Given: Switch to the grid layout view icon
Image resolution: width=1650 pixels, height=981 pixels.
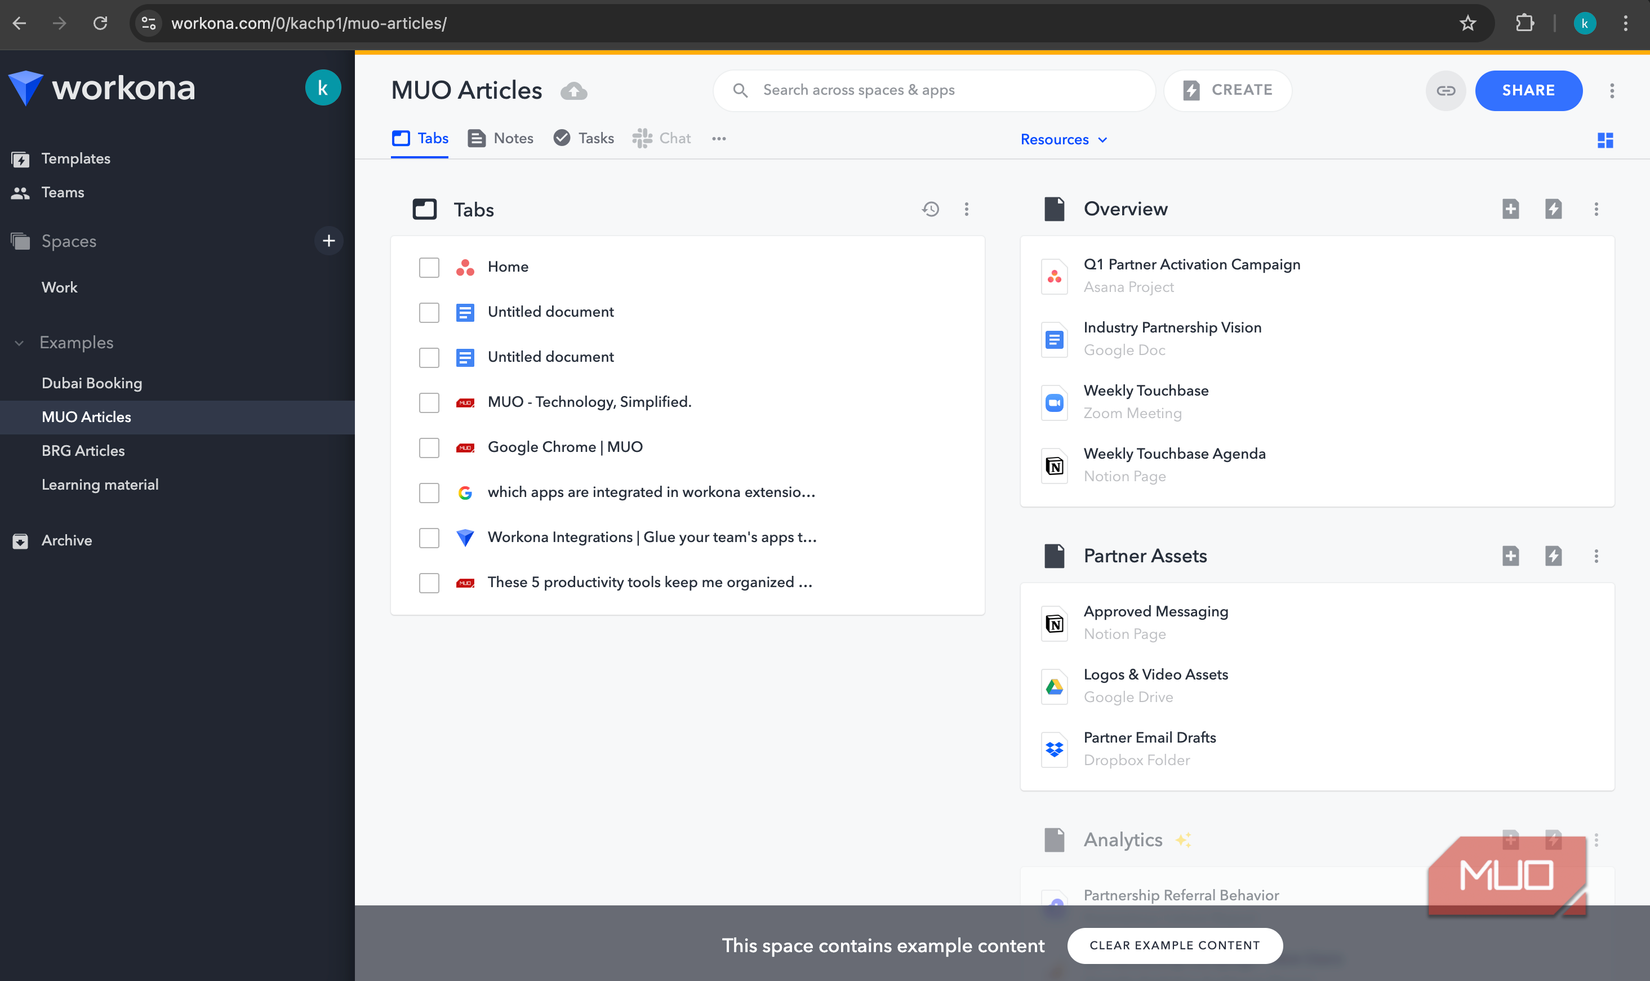Looking at the screenshot, I should (x=1605, y=140).
